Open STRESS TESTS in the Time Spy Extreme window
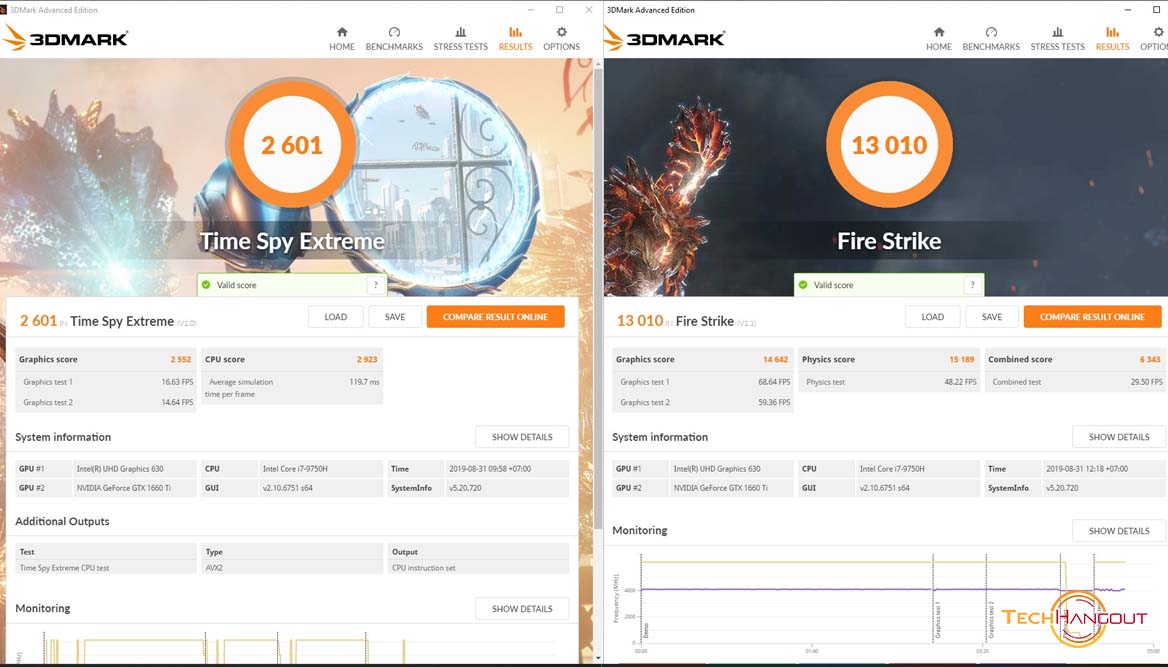 pos(460,39)
